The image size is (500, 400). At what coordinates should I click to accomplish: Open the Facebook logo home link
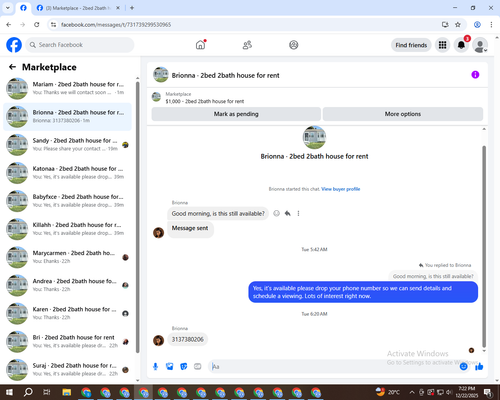coord(14,45)
